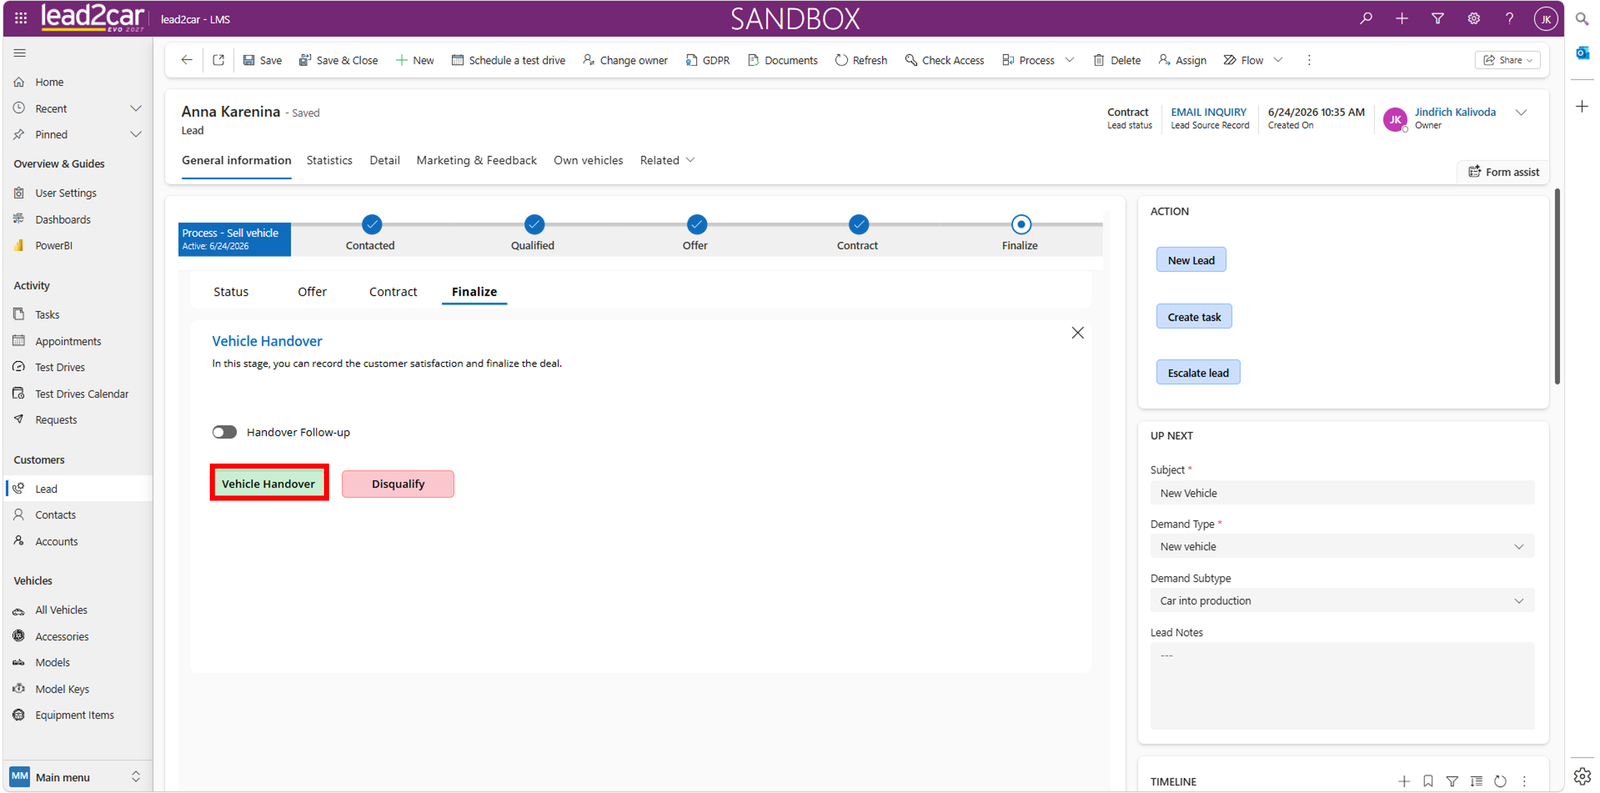Open the Documents command
This screenshot has width=1600, height=793.
(x=782, y=60)
